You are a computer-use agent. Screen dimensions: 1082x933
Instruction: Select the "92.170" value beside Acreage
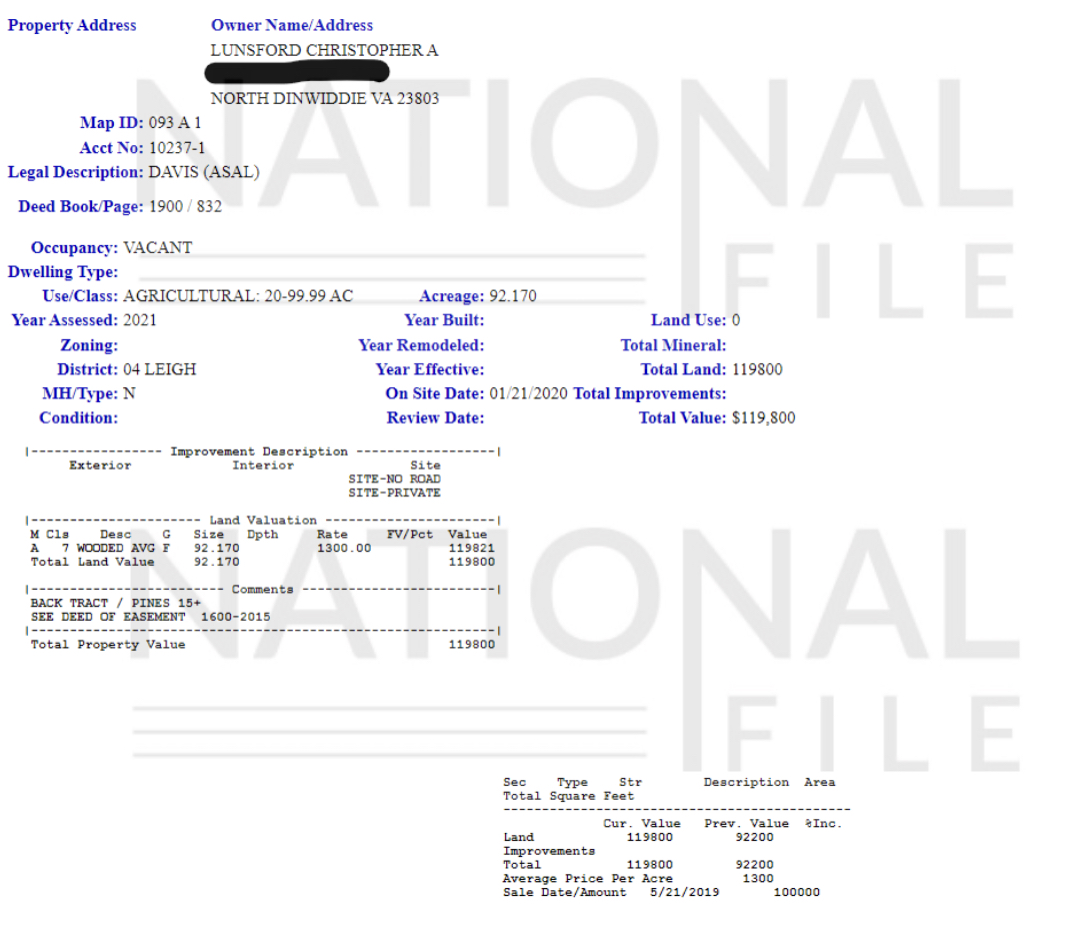pyautogui.click(x=513, y=296)
